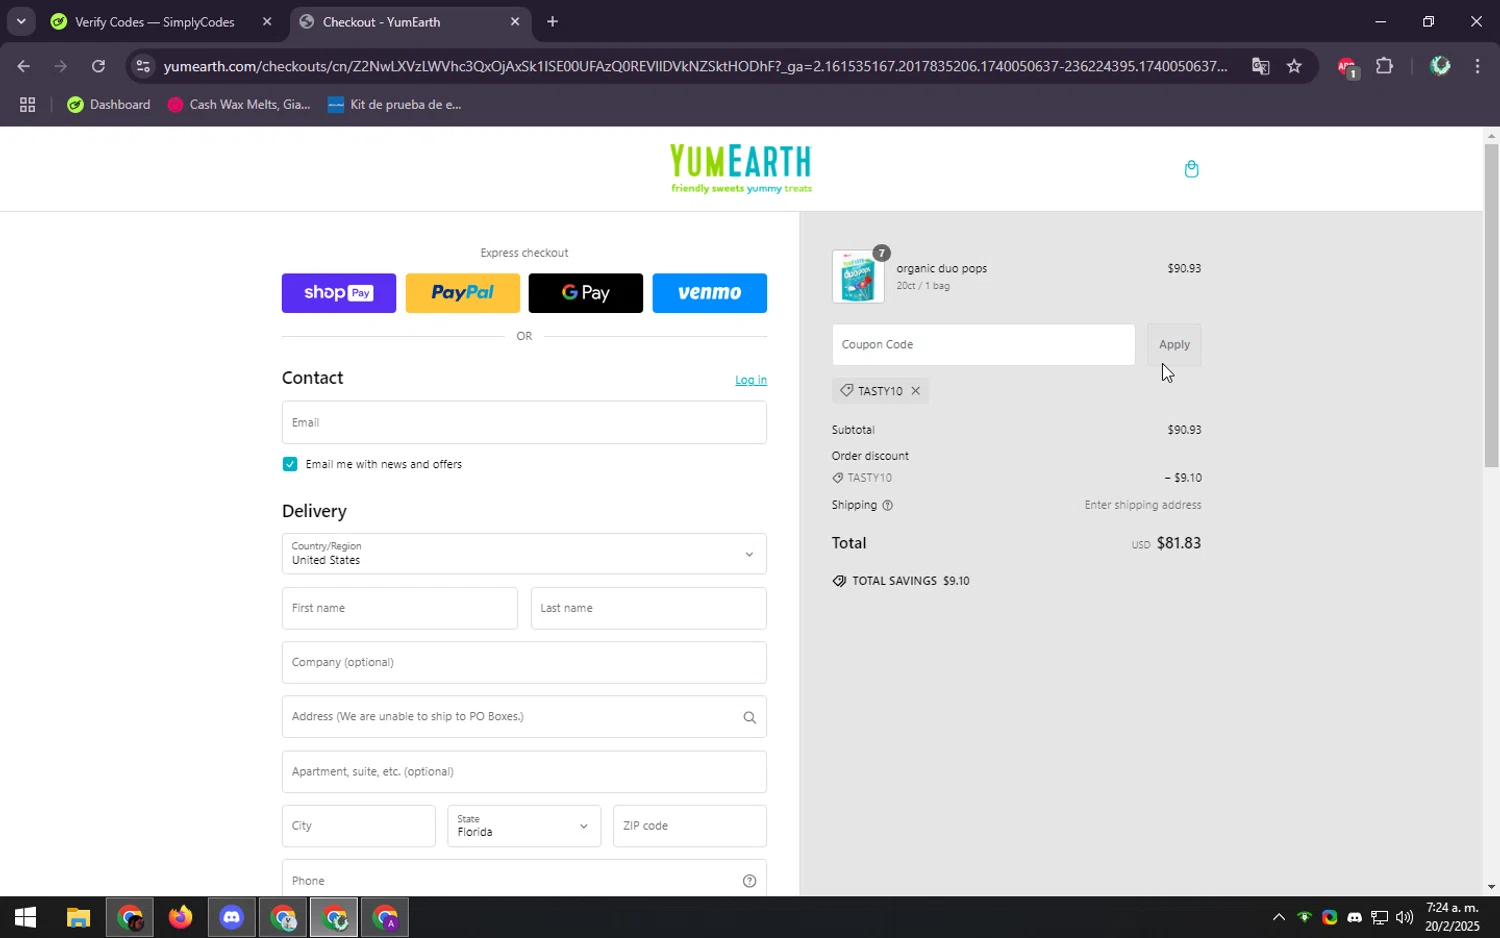Click the volume speaker tray icon
The height and width of the screenshot is (938, 1500).
click(1404, 917)
